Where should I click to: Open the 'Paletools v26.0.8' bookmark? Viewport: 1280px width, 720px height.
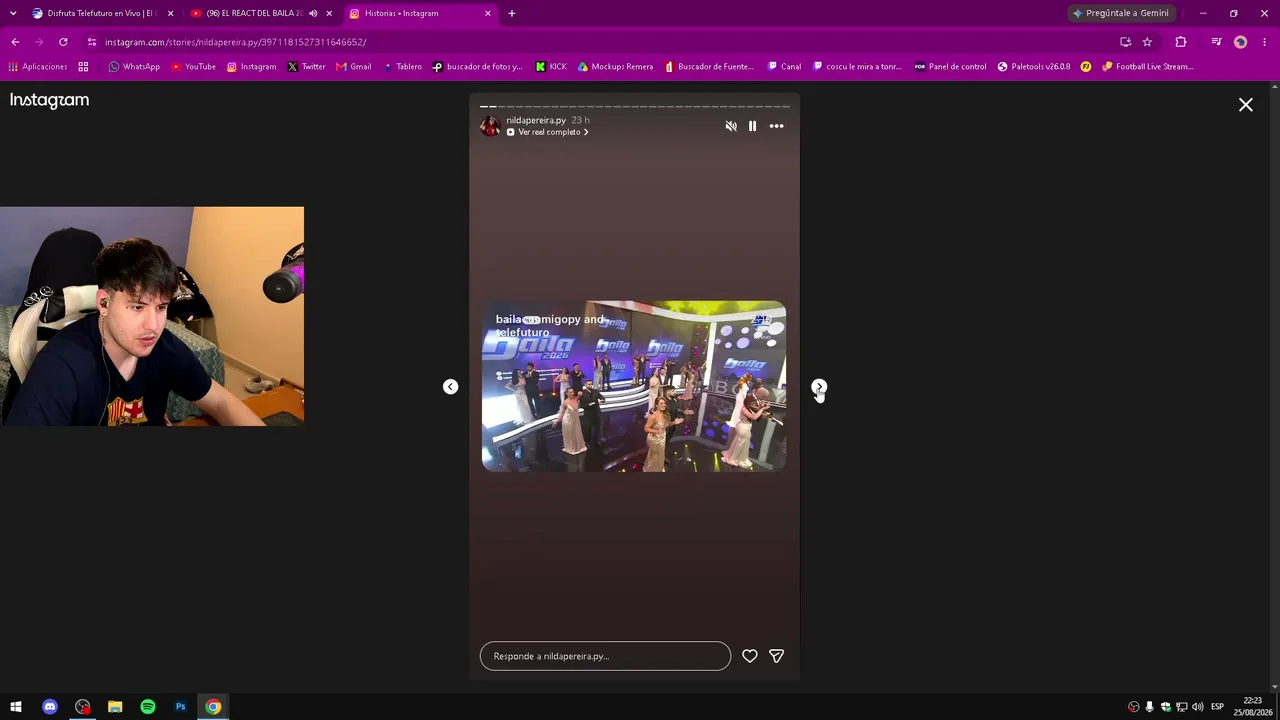(x=1033, y=67)
